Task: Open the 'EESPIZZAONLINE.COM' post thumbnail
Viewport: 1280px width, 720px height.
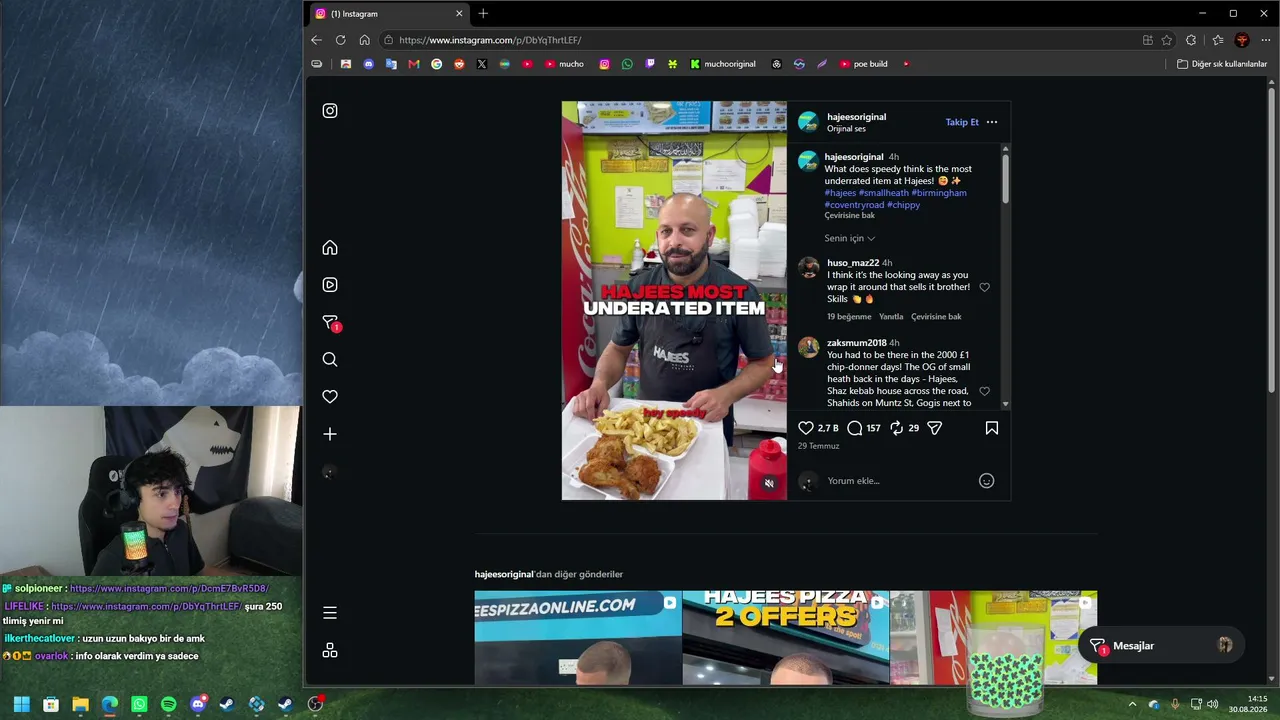Action: (578, 637)
